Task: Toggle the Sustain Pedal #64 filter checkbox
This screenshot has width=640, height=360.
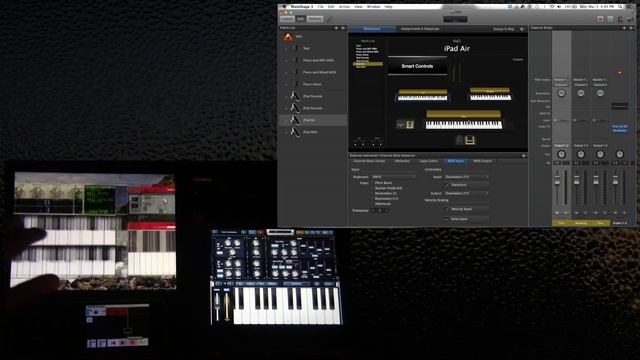Action: point(372,188)
